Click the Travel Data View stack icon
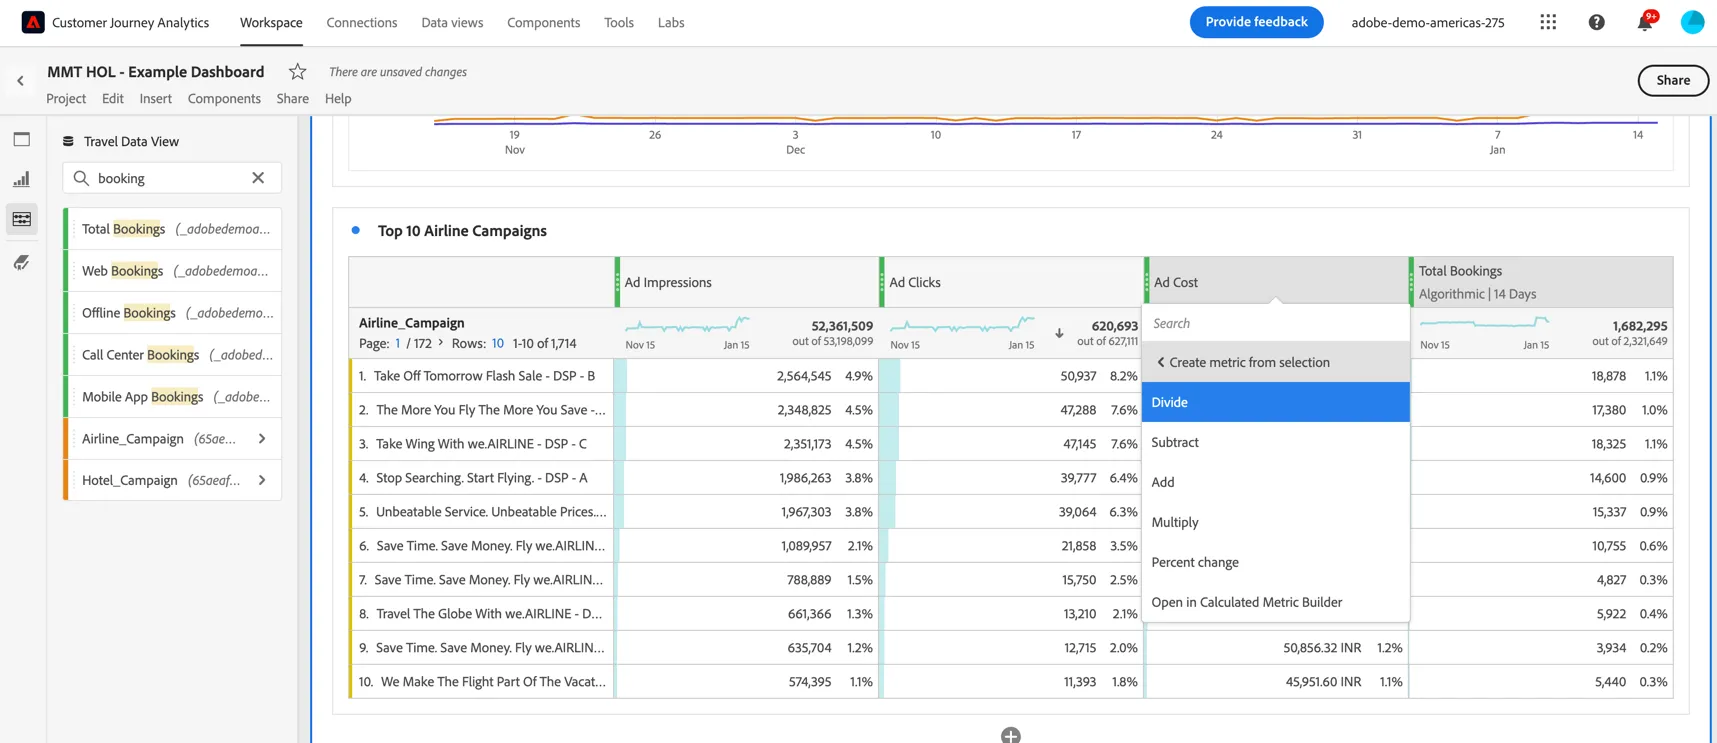The image size is (1717, 743). tap(69, 141)
